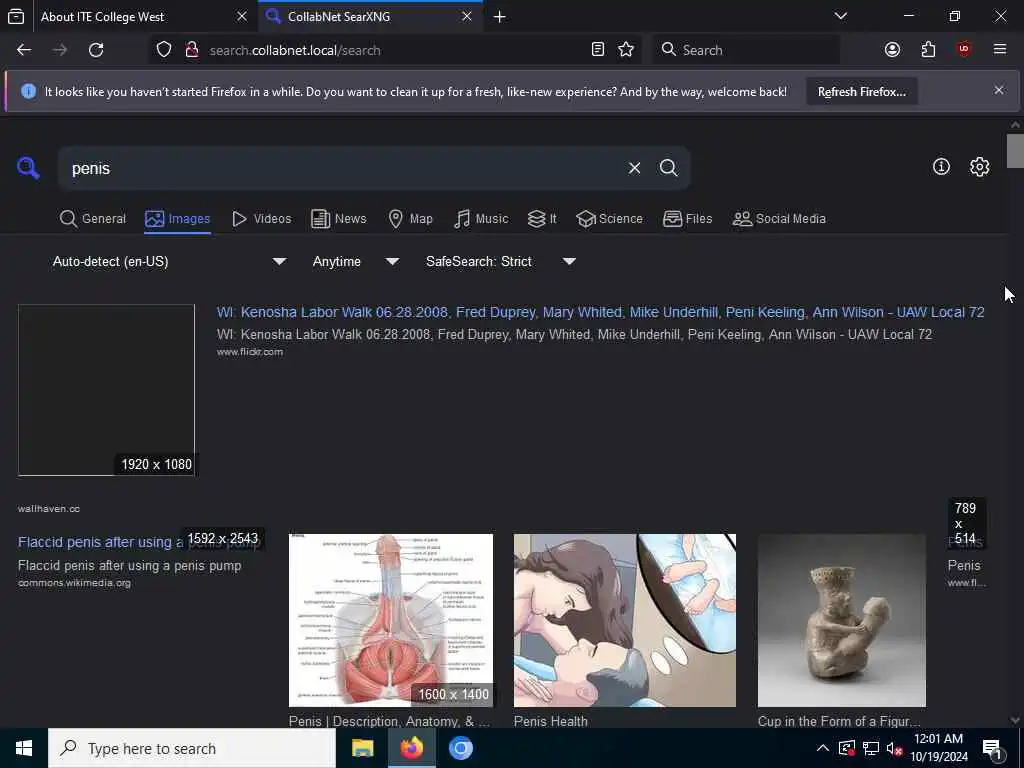
Task: Click the wallhaven.cc source text
Action: point(49,509)
